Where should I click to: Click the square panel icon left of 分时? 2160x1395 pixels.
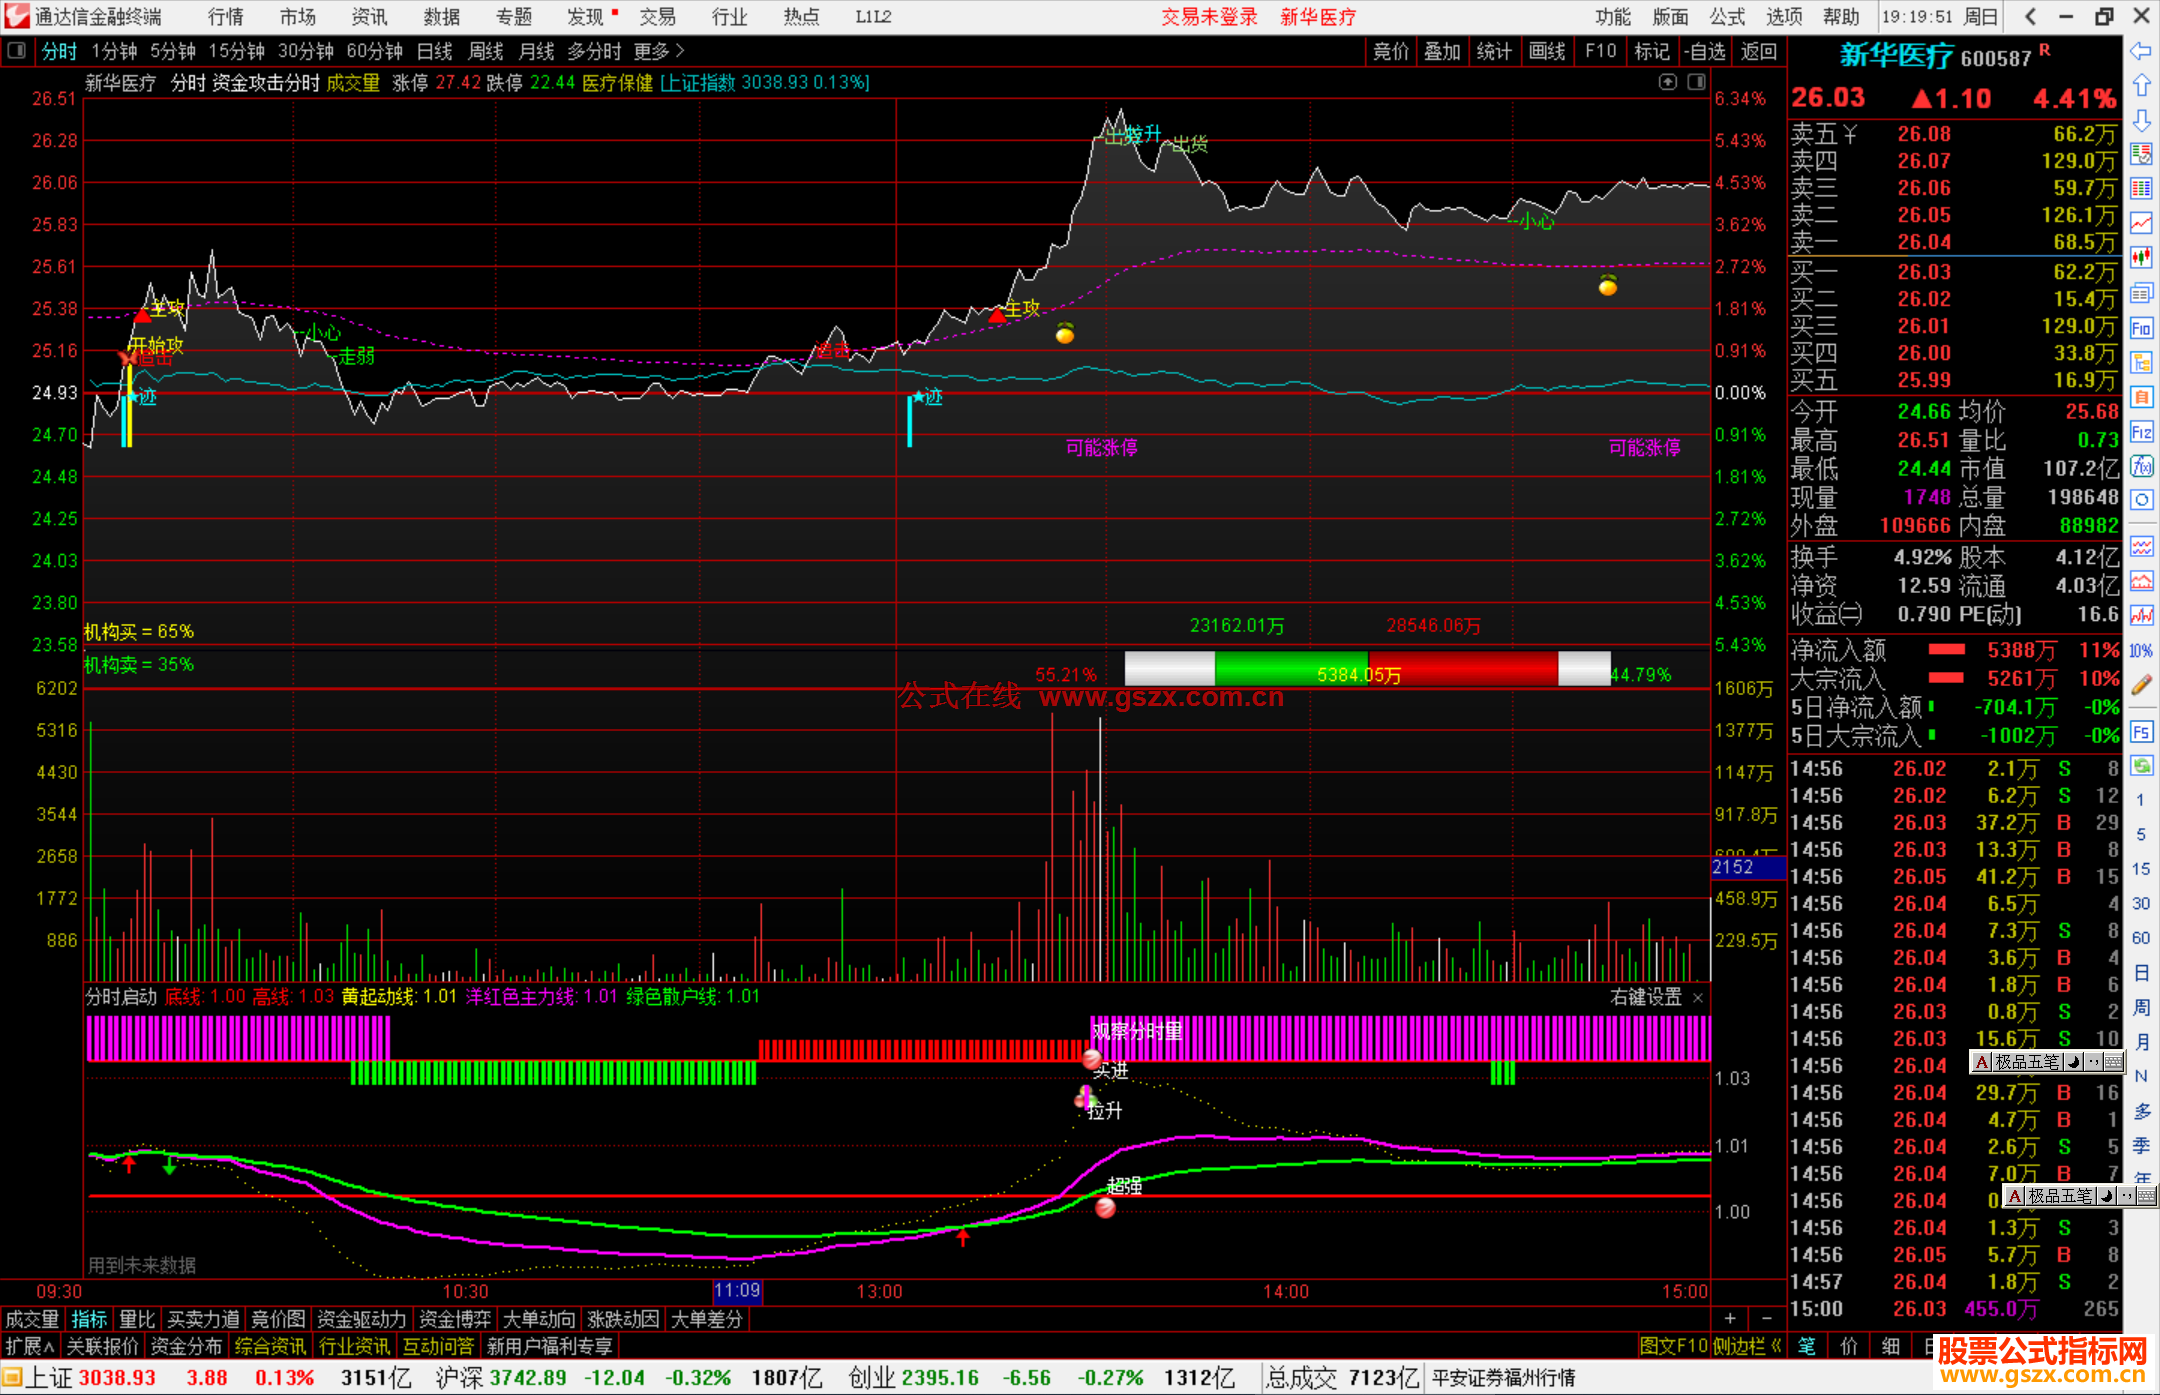[x=16, y=51]
